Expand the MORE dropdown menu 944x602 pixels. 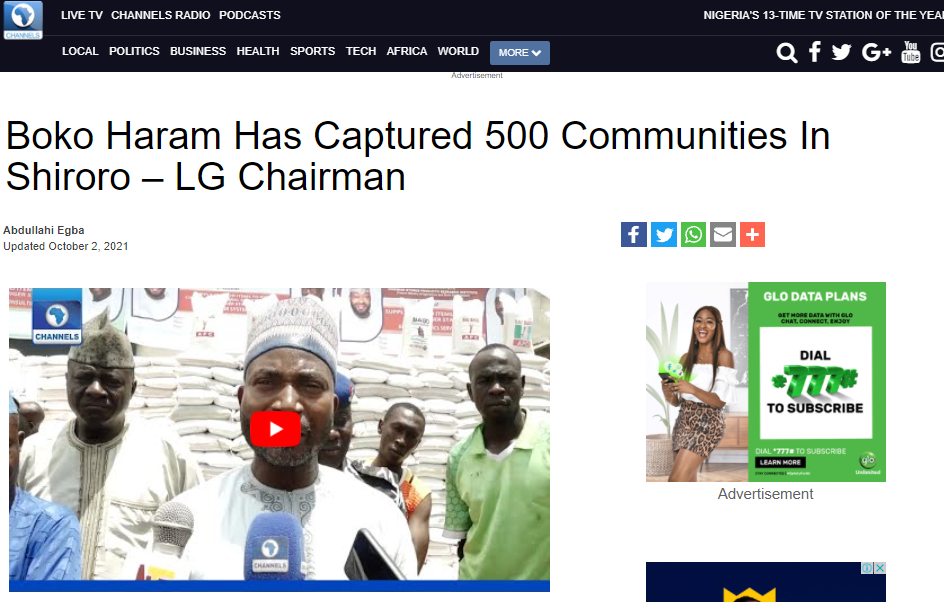[x=520, y=53]
